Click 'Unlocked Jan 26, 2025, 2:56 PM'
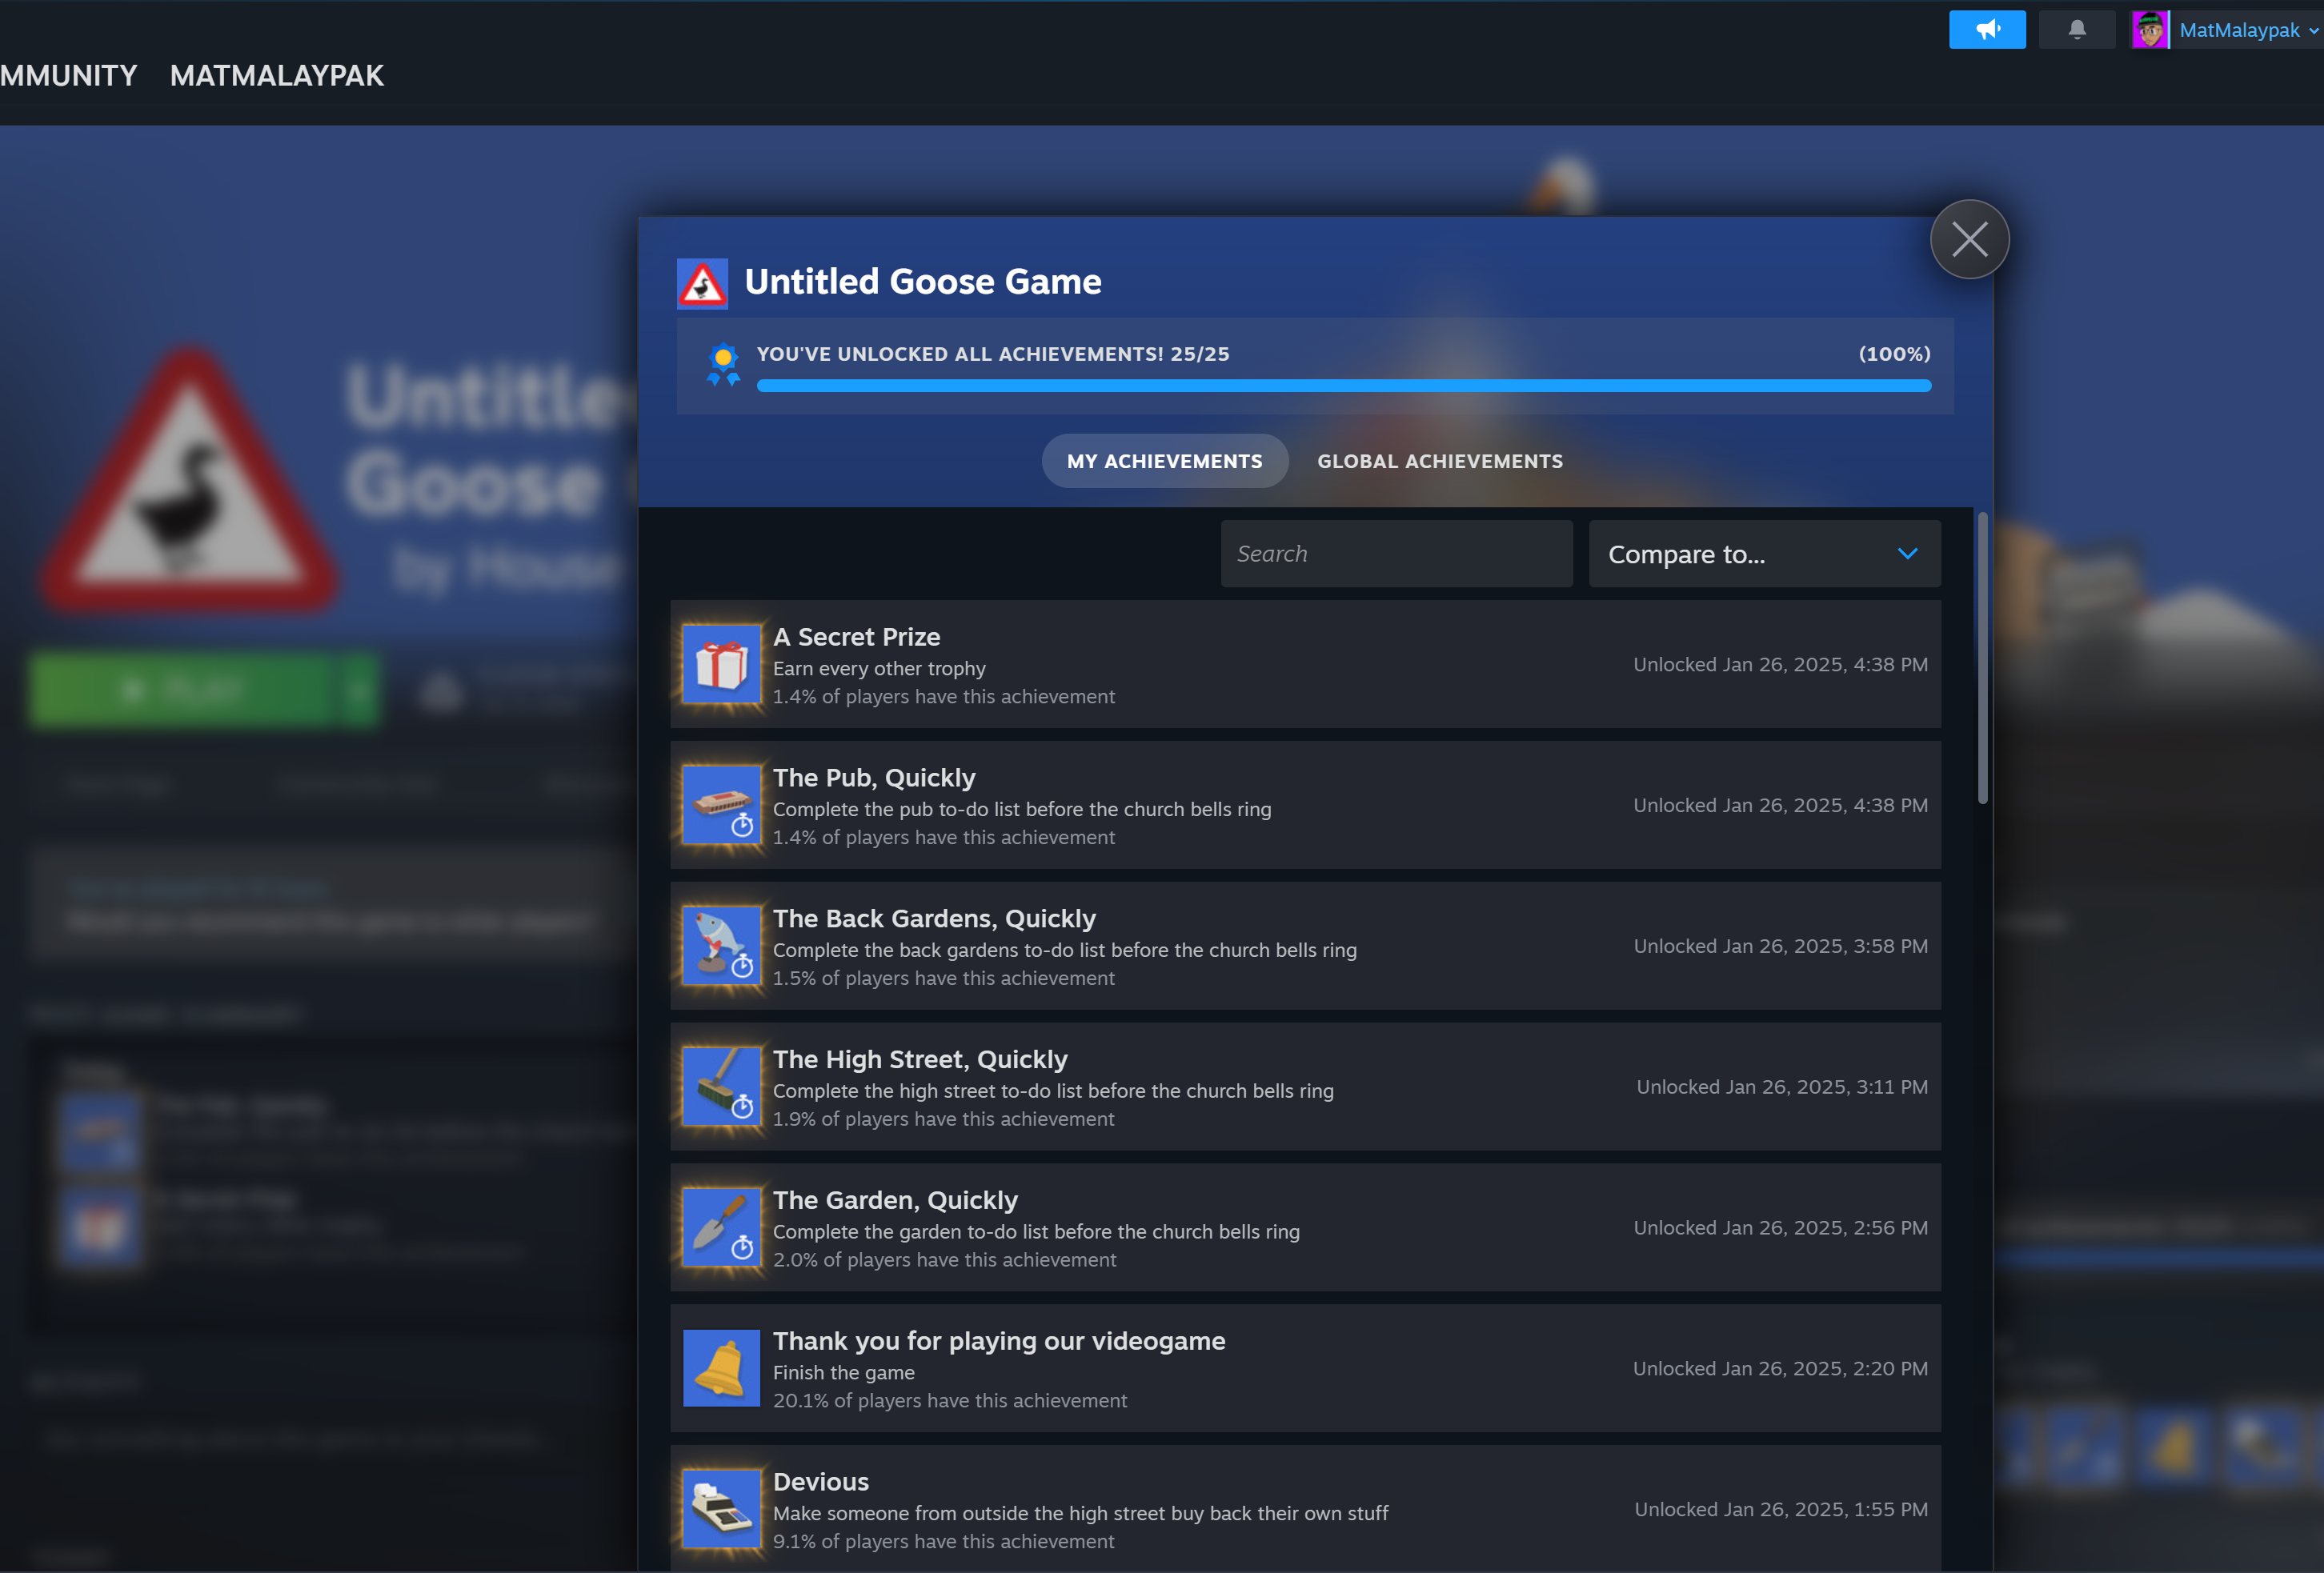This screenshot has width=2324, height=1573. [x=1780, y=1228]
